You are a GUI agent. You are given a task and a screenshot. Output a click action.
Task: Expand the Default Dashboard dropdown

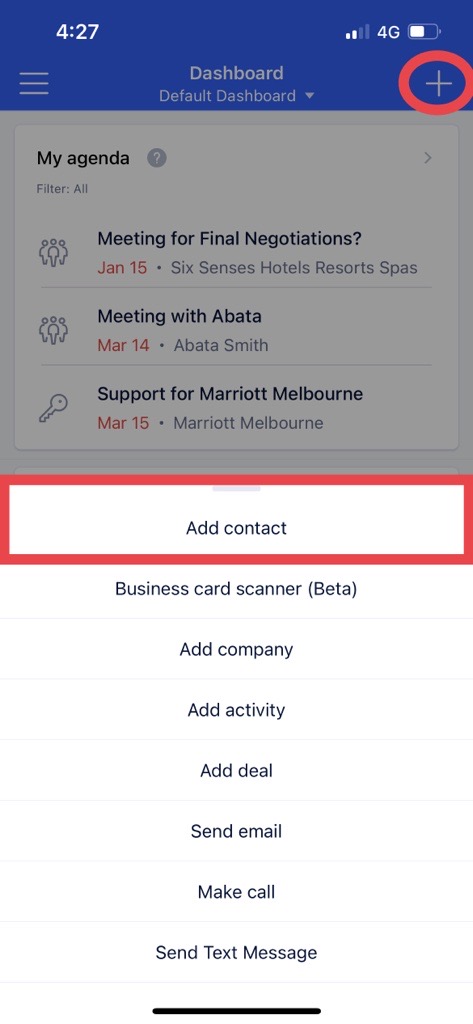236,96
